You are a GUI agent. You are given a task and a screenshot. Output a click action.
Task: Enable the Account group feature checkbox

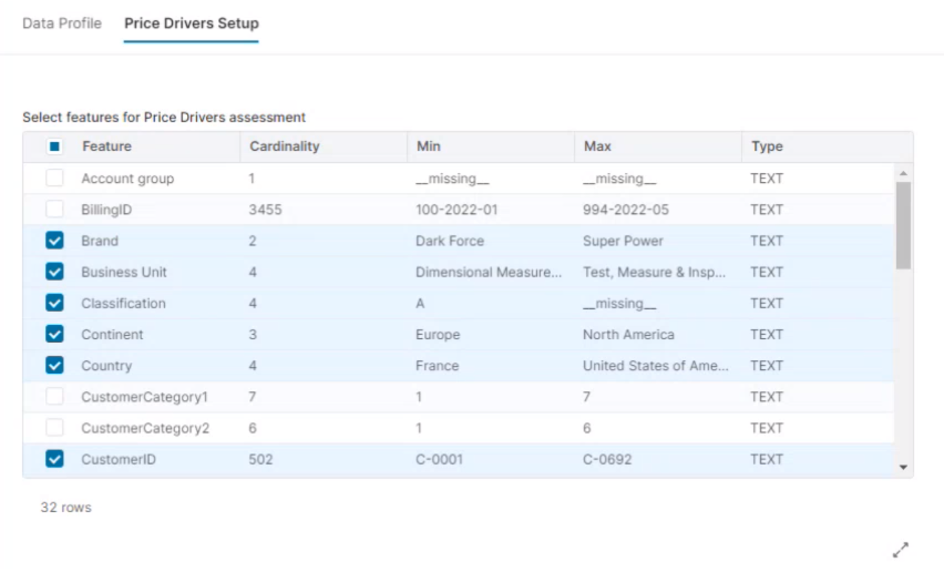click(x=55, y=178)
